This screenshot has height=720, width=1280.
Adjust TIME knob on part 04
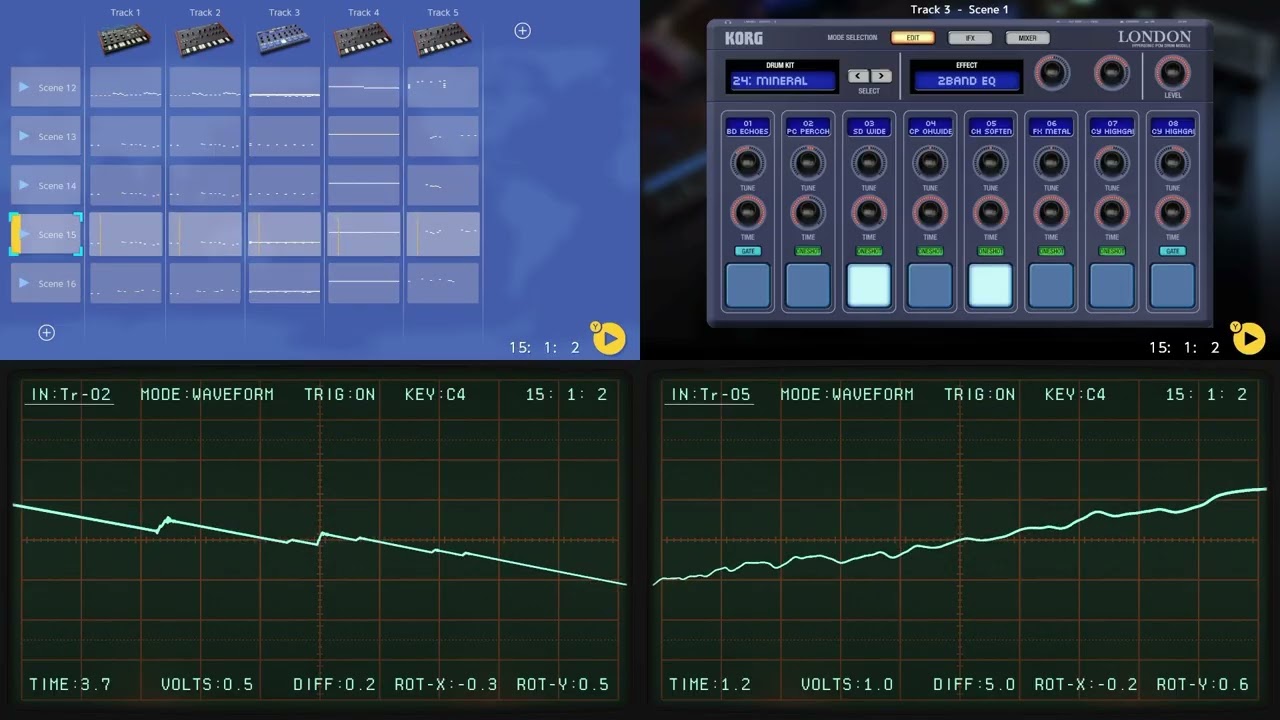click(930, 212)
